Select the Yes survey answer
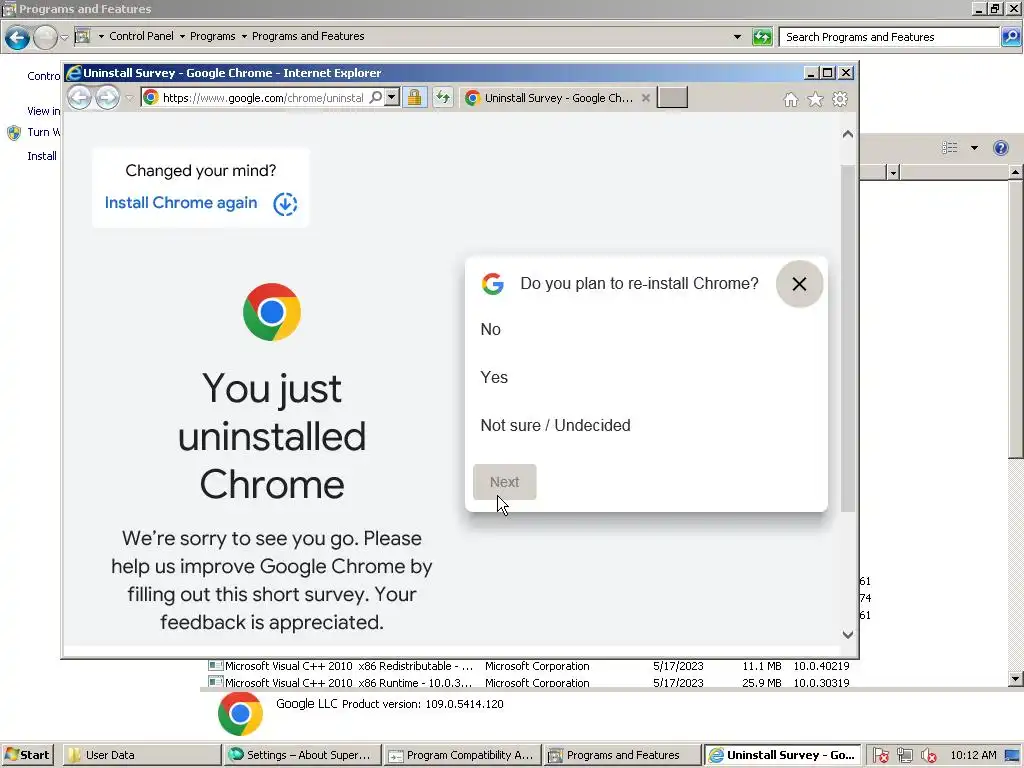This screenshot has width=1024, height=768. 494,377
